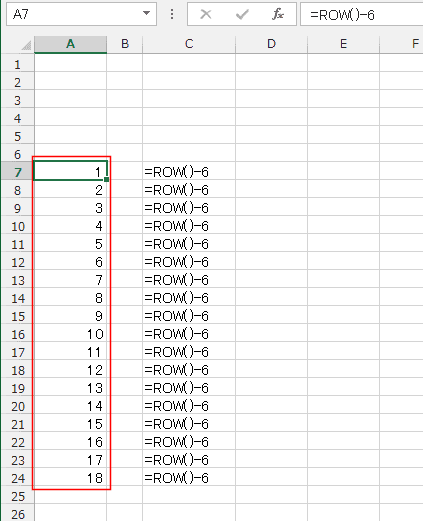The image size is (423, 521).
Task: Click the Cancel (X) formula bar icon
Action: [206, 14]
